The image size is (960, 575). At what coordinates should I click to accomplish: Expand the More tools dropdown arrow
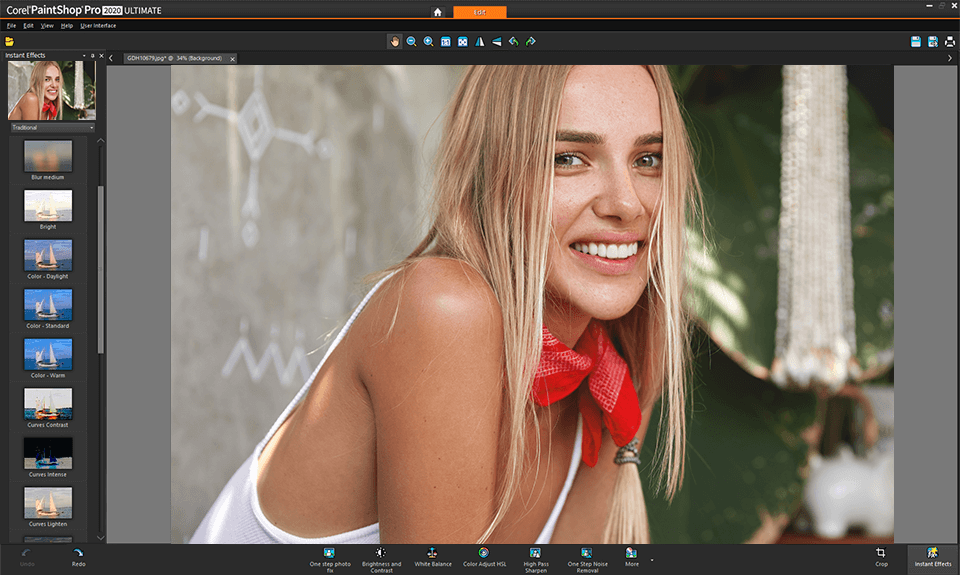651,559
